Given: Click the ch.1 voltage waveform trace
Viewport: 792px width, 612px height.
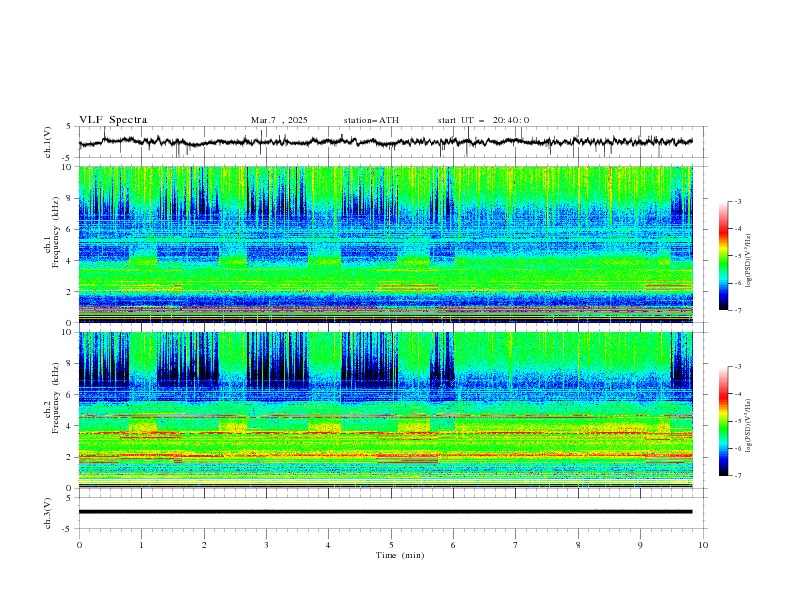Looking at the screenshot, I should (385, 142).
